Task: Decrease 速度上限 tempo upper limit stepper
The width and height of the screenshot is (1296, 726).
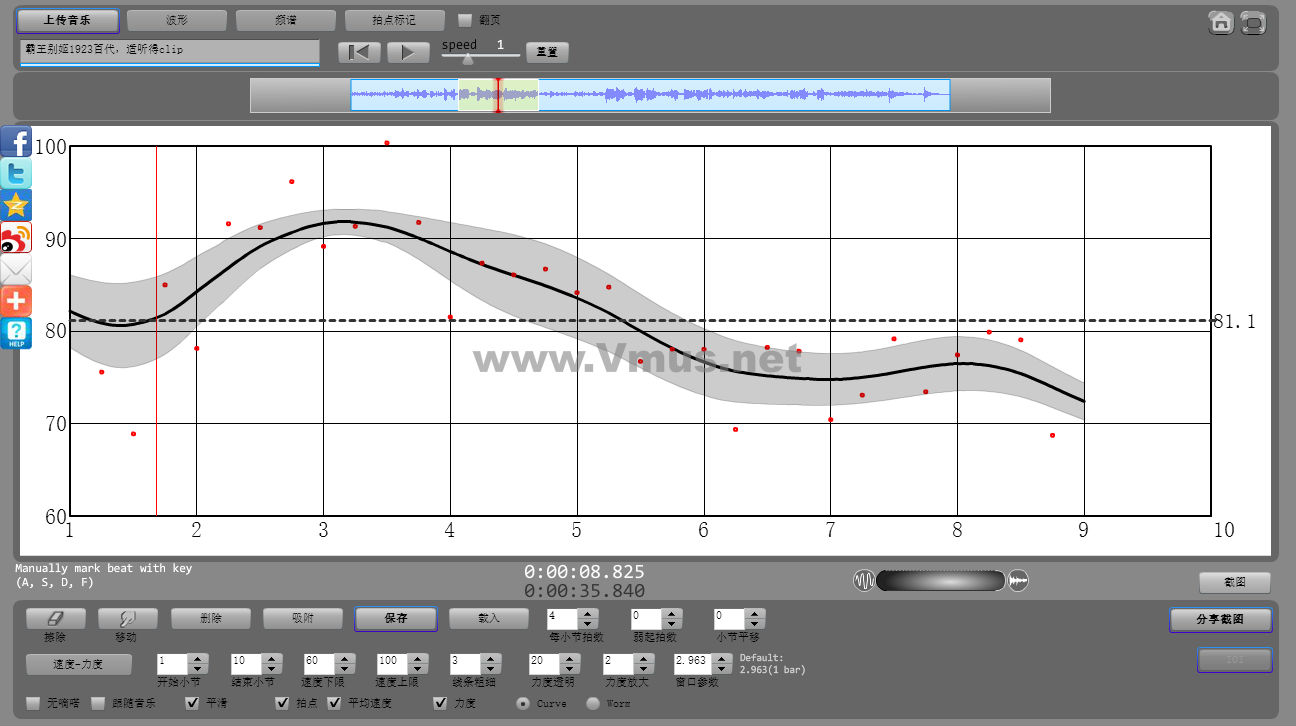Action: point(418,669)
